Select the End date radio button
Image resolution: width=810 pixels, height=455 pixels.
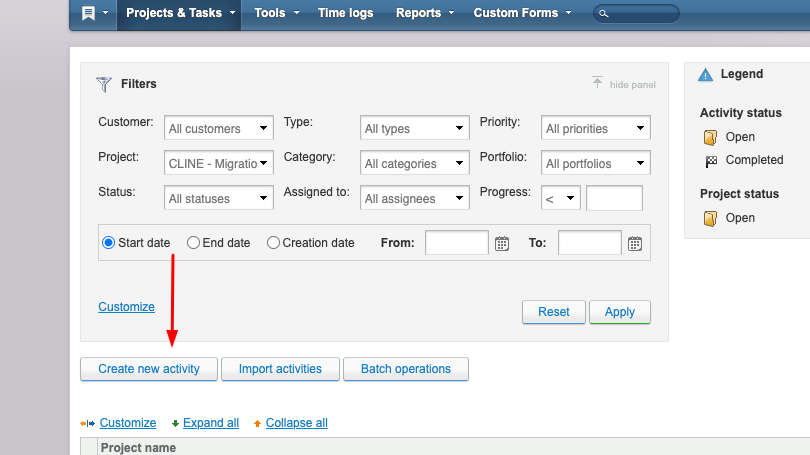coord(193,243)
